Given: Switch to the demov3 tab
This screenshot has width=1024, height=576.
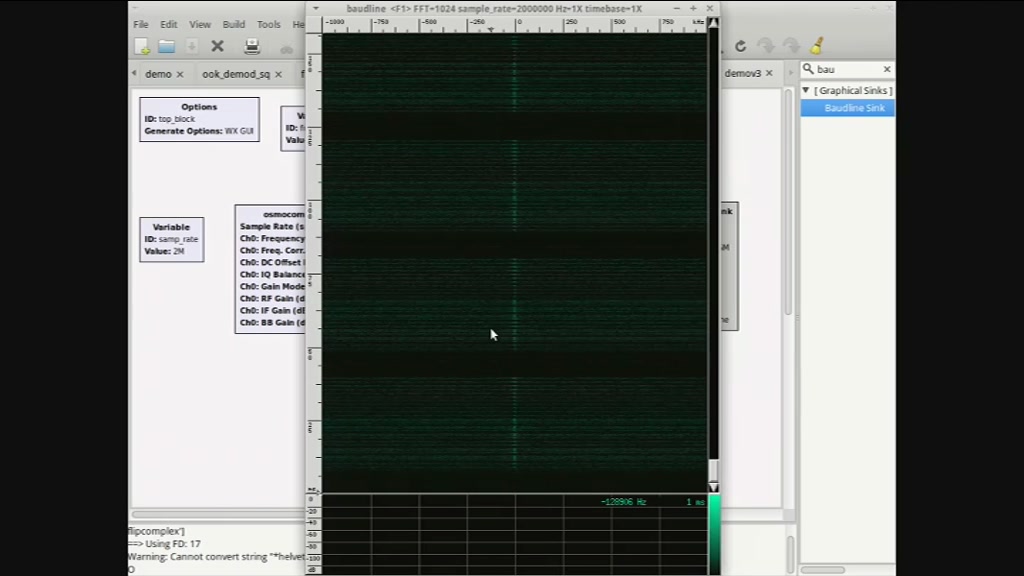Looking at the screenshot, I should click(743, 73).
